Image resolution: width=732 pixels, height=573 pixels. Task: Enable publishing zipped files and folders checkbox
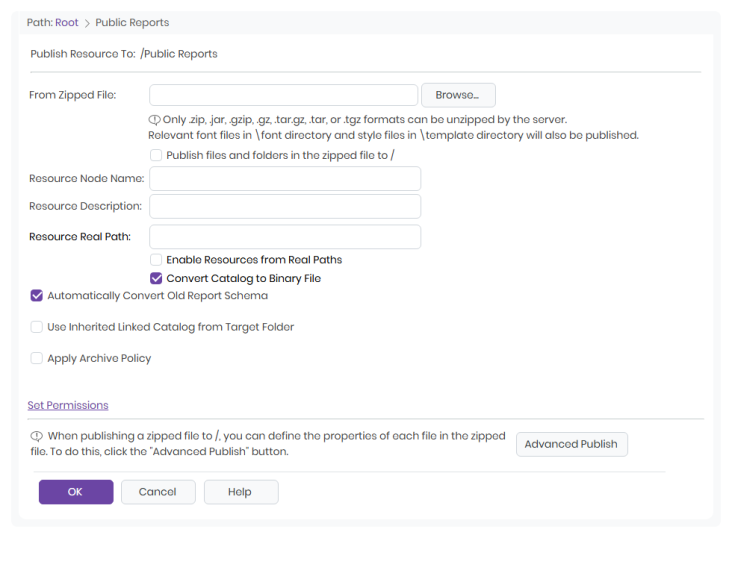(156, 155)
